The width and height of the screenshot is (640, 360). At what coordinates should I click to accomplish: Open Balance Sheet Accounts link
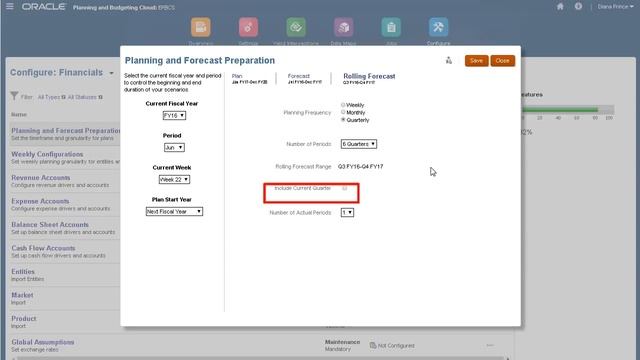tap(50, 225)
